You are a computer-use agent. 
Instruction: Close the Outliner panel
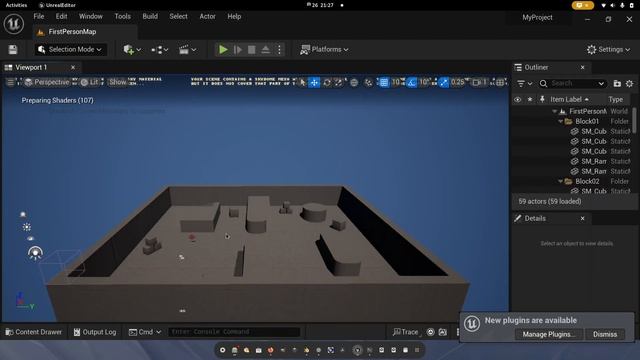[582, 67]
